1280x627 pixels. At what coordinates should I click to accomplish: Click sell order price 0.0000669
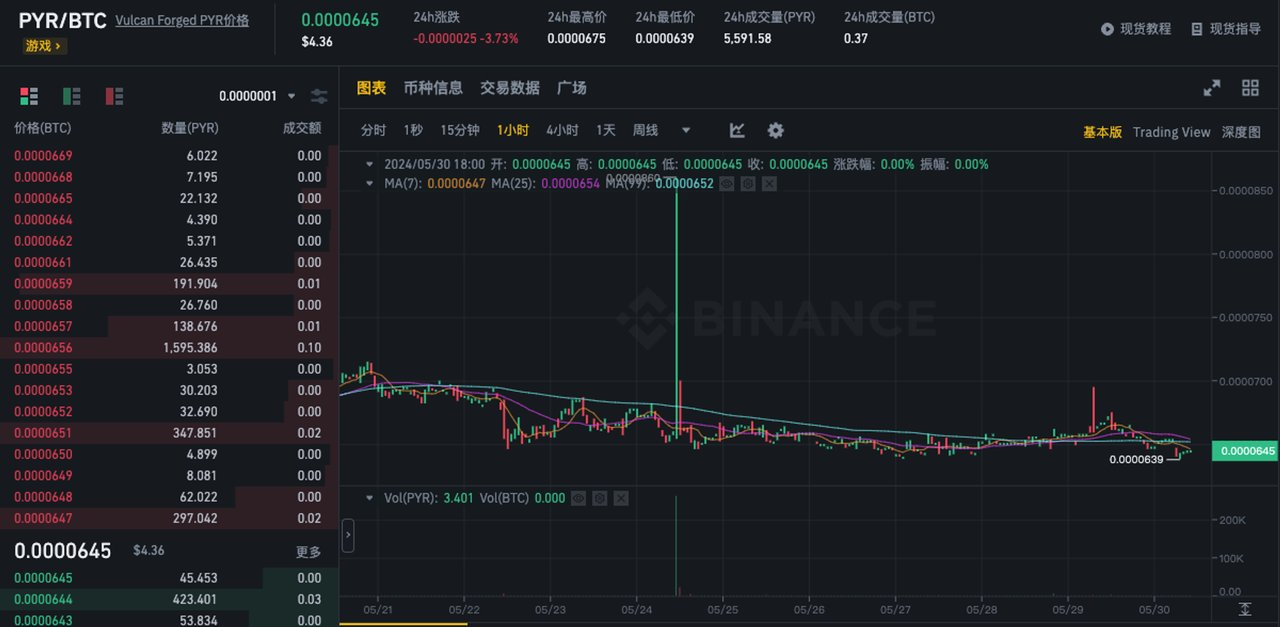point(43,156)
